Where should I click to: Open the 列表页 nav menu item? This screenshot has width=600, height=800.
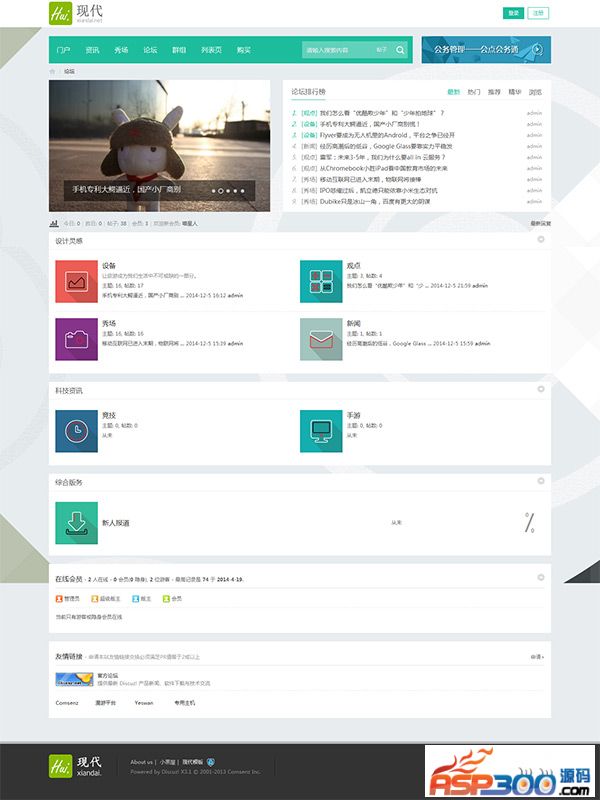click(x=211, y=50)
